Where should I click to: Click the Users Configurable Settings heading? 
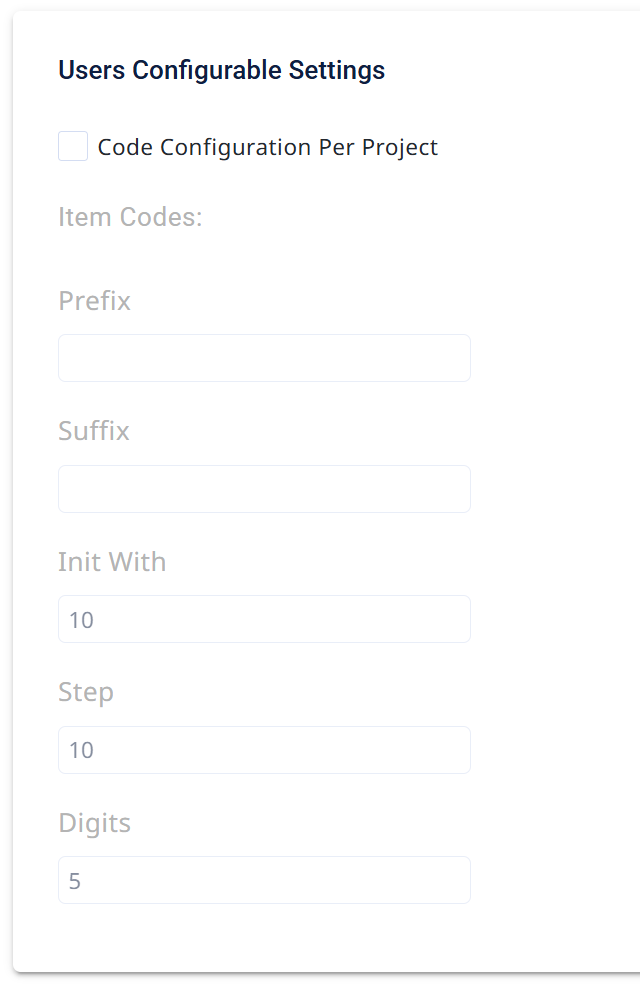tap(222, 70)
